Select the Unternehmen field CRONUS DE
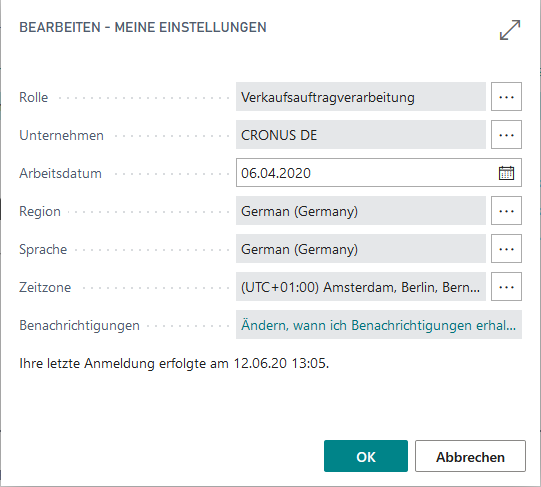Image resolution: width=541 pixels, height=487 pixels. coord(361,135)
